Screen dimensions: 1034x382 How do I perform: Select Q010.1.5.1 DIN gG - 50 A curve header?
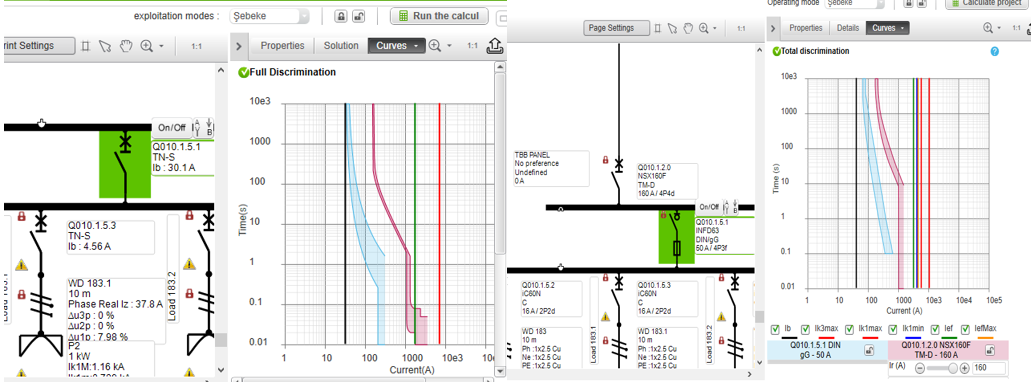[828, 349]
